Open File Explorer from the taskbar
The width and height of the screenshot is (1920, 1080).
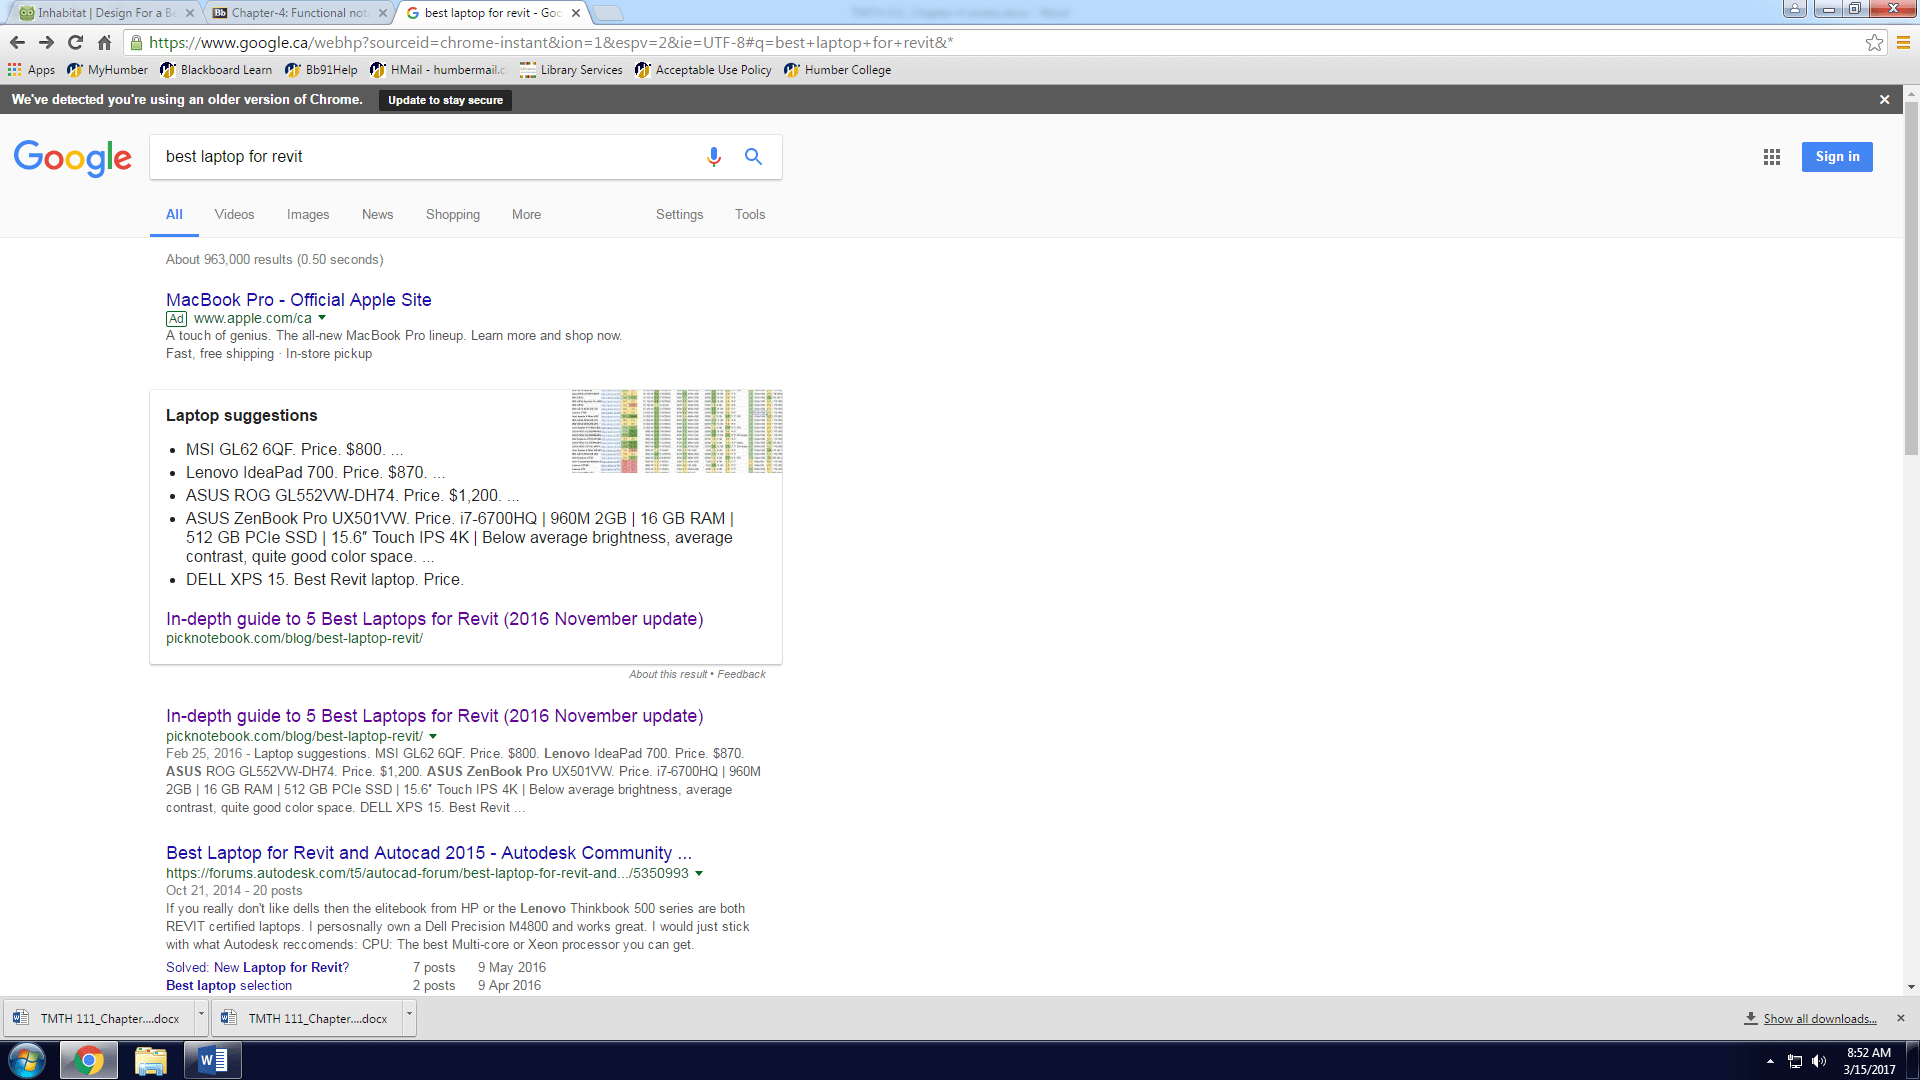click(x=150, y=1060)
